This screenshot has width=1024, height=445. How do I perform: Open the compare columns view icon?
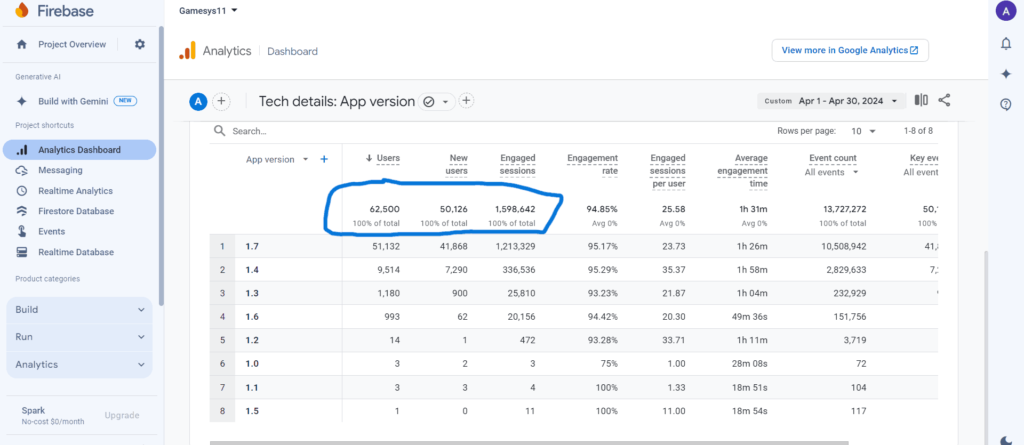click(x=921, y=101)
